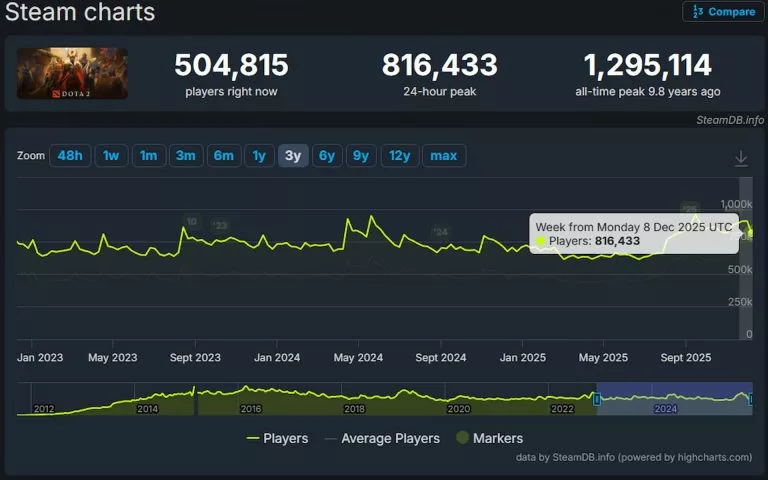Viewport: 768px width, 480px height.
Task: Set chart zoom to 6y
Action: tap(327, 156)
